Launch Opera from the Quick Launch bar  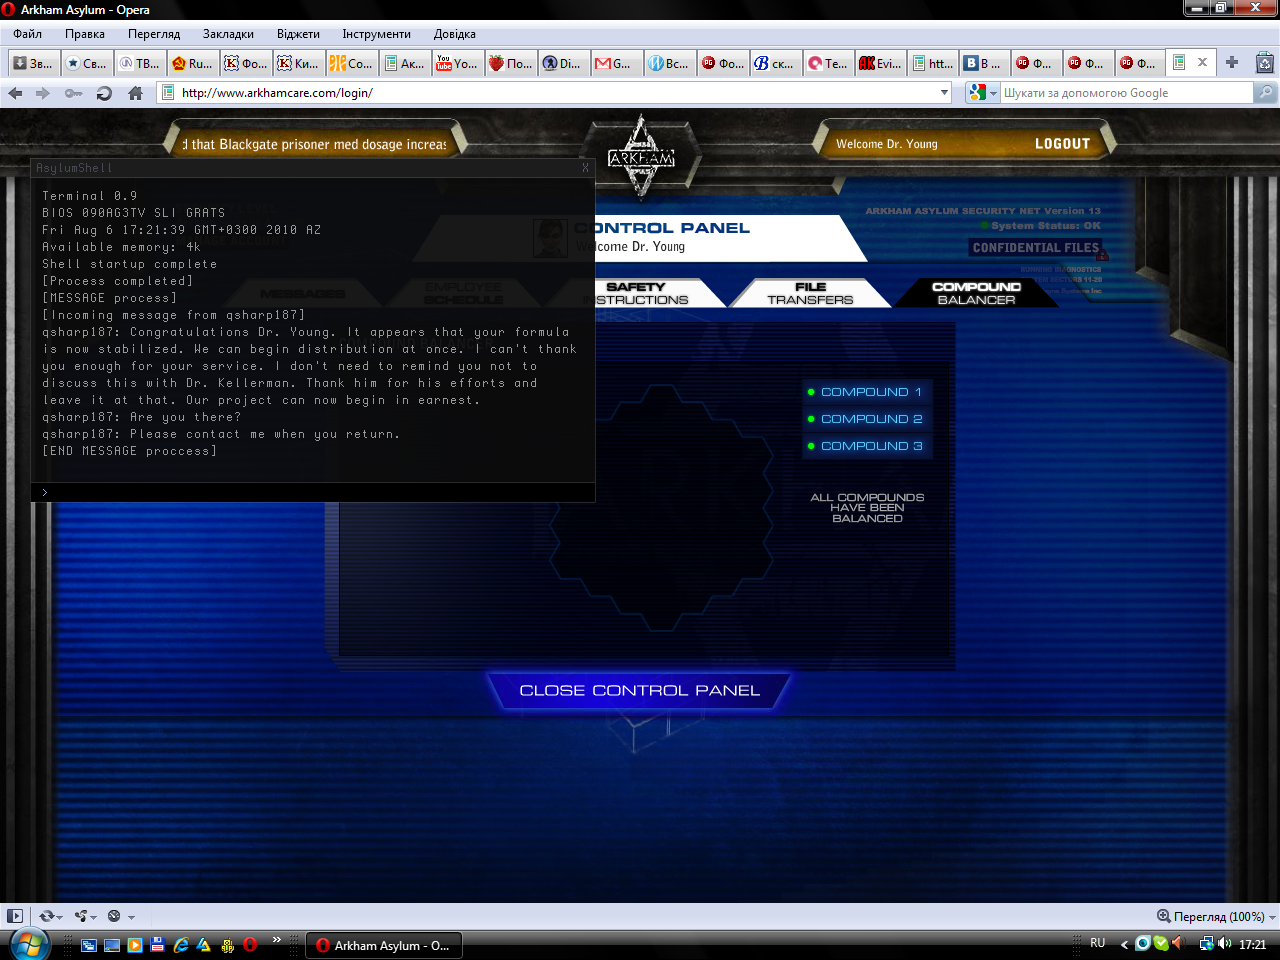(250, 944)
